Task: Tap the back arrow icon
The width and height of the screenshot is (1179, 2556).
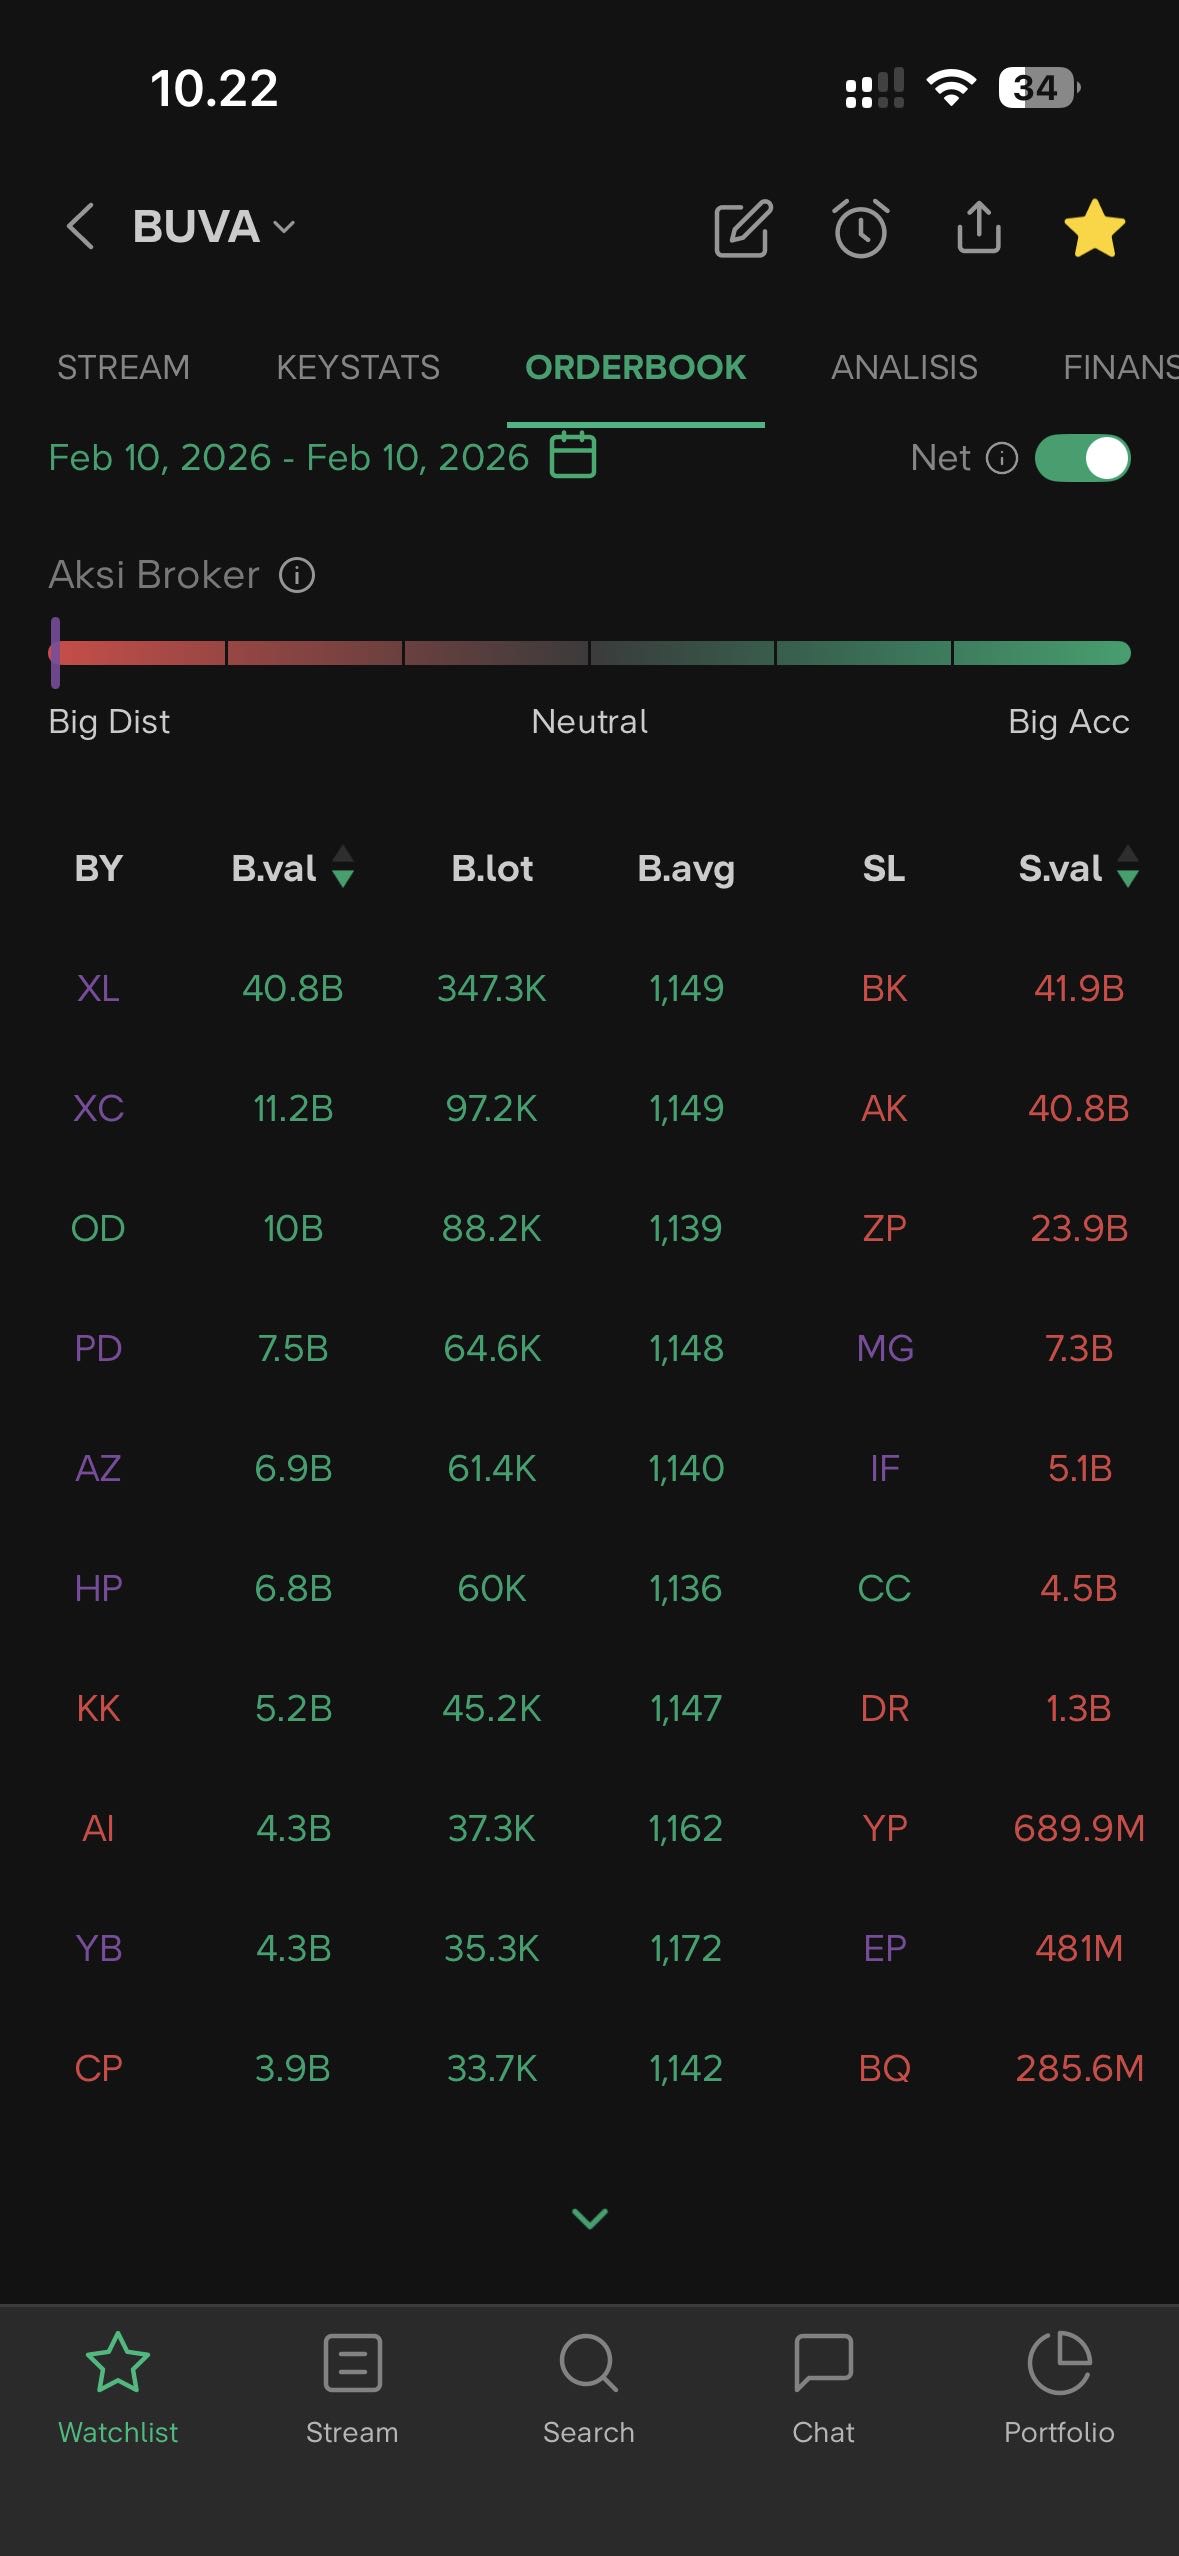Action: coord(81,226)
